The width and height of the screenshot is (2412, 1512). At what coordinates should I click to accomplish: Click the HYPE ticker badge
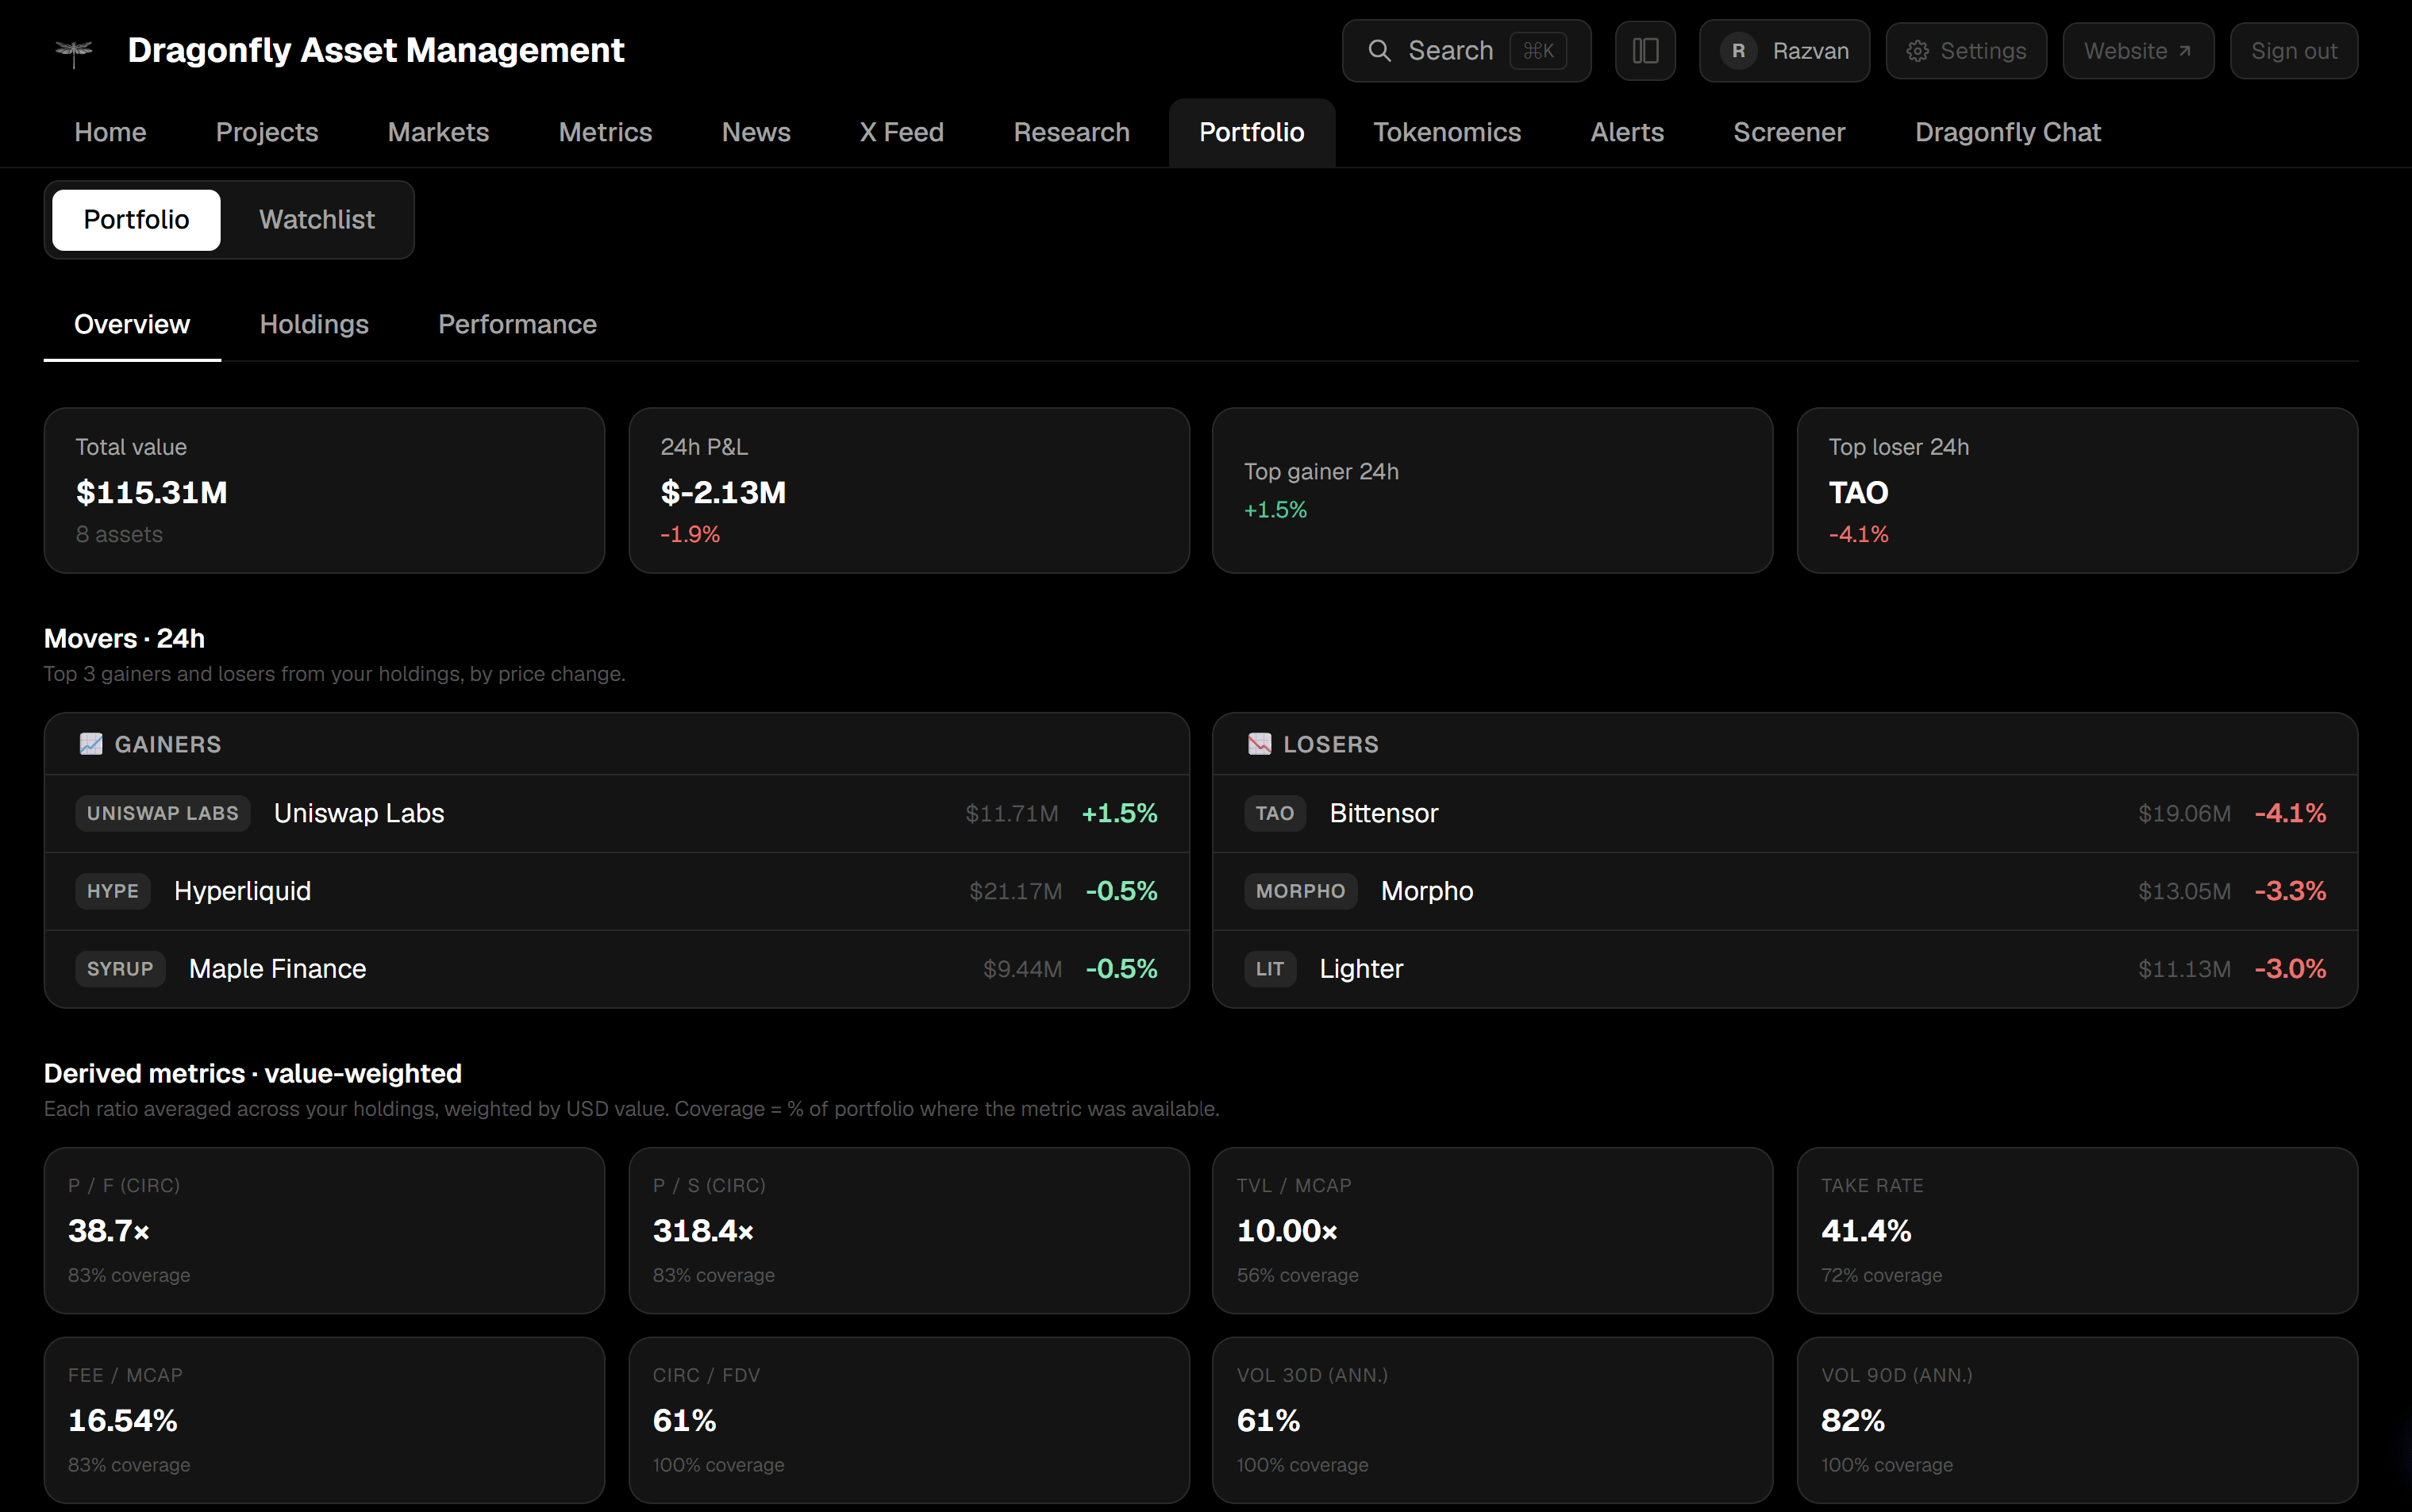(113, 891)
